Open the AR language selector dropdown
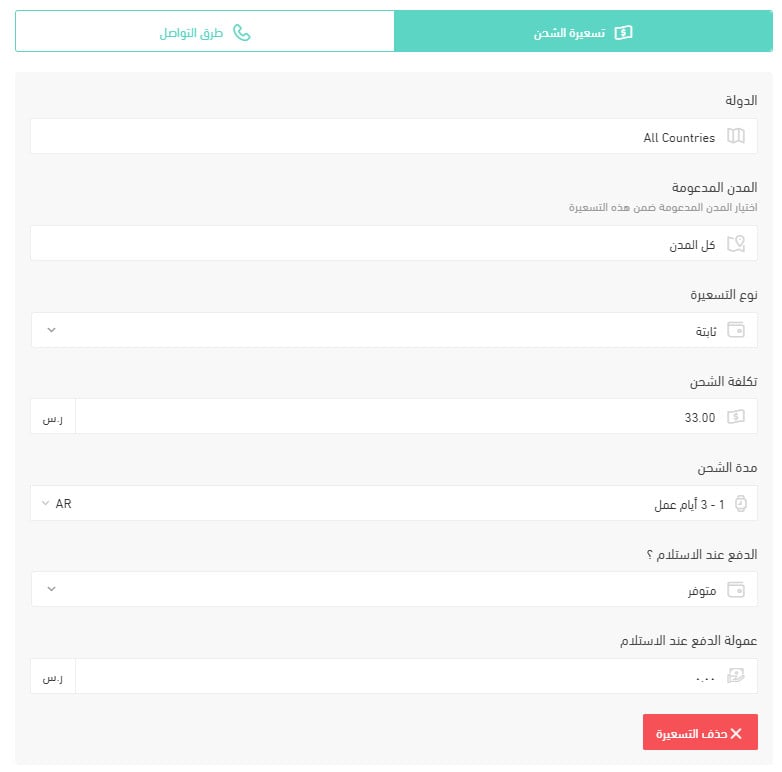782x772 pixels. coord(56,503)
